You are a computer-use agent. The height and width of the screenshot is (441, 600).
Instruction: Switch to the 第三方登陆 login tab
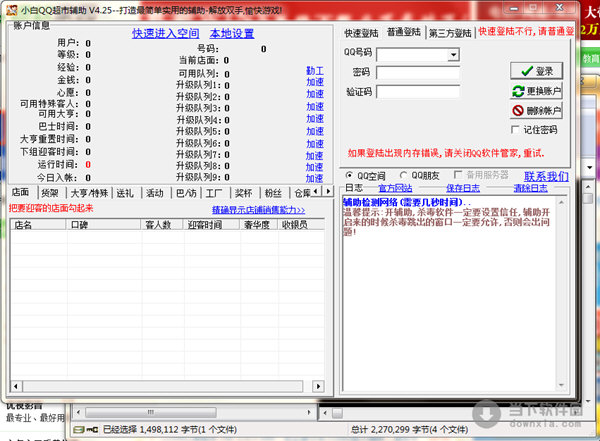coord(450,33)
